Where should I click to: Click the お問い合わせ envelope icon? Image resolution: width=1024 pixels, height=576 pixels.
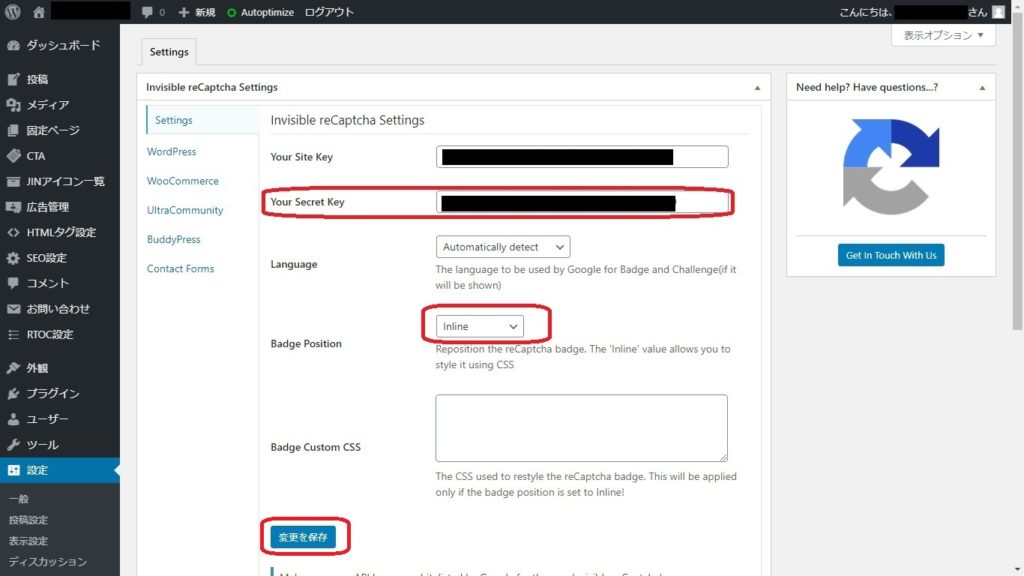13,309
